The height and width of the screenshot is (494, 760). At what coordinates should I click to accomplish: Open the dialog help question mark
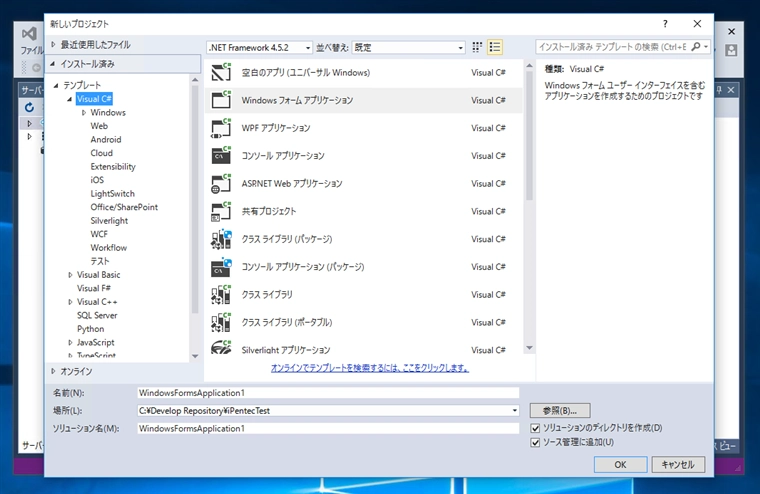coord(665,24)
